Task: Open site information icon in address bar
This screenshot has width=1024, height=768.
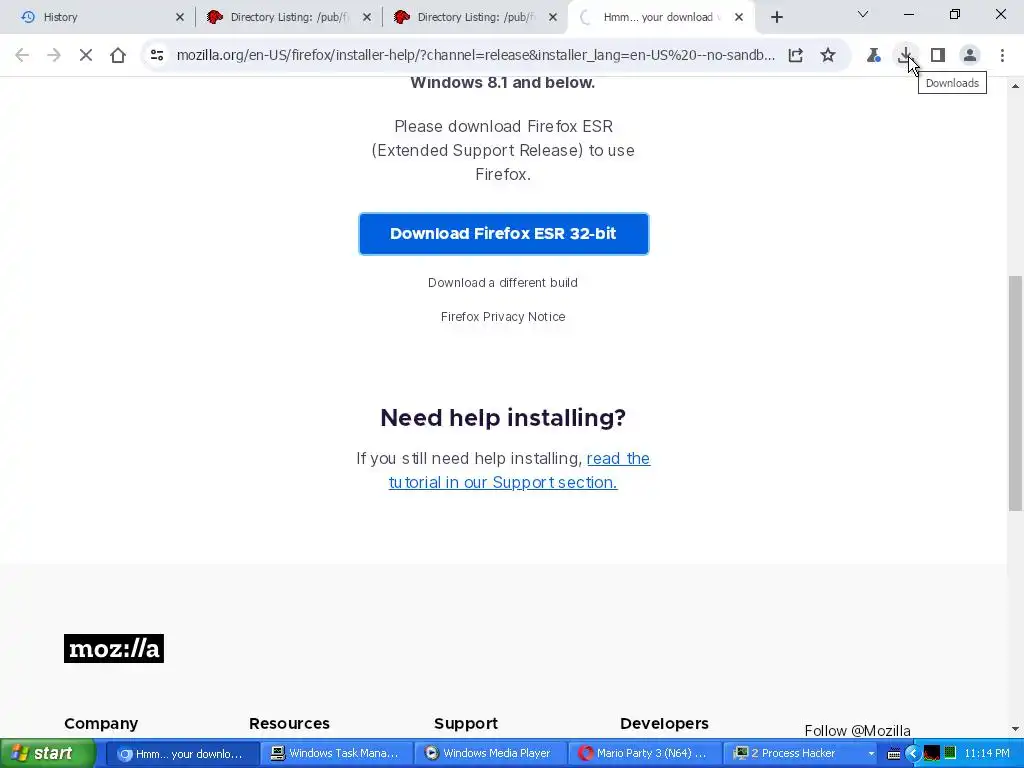Action: [x=157, y=56]
